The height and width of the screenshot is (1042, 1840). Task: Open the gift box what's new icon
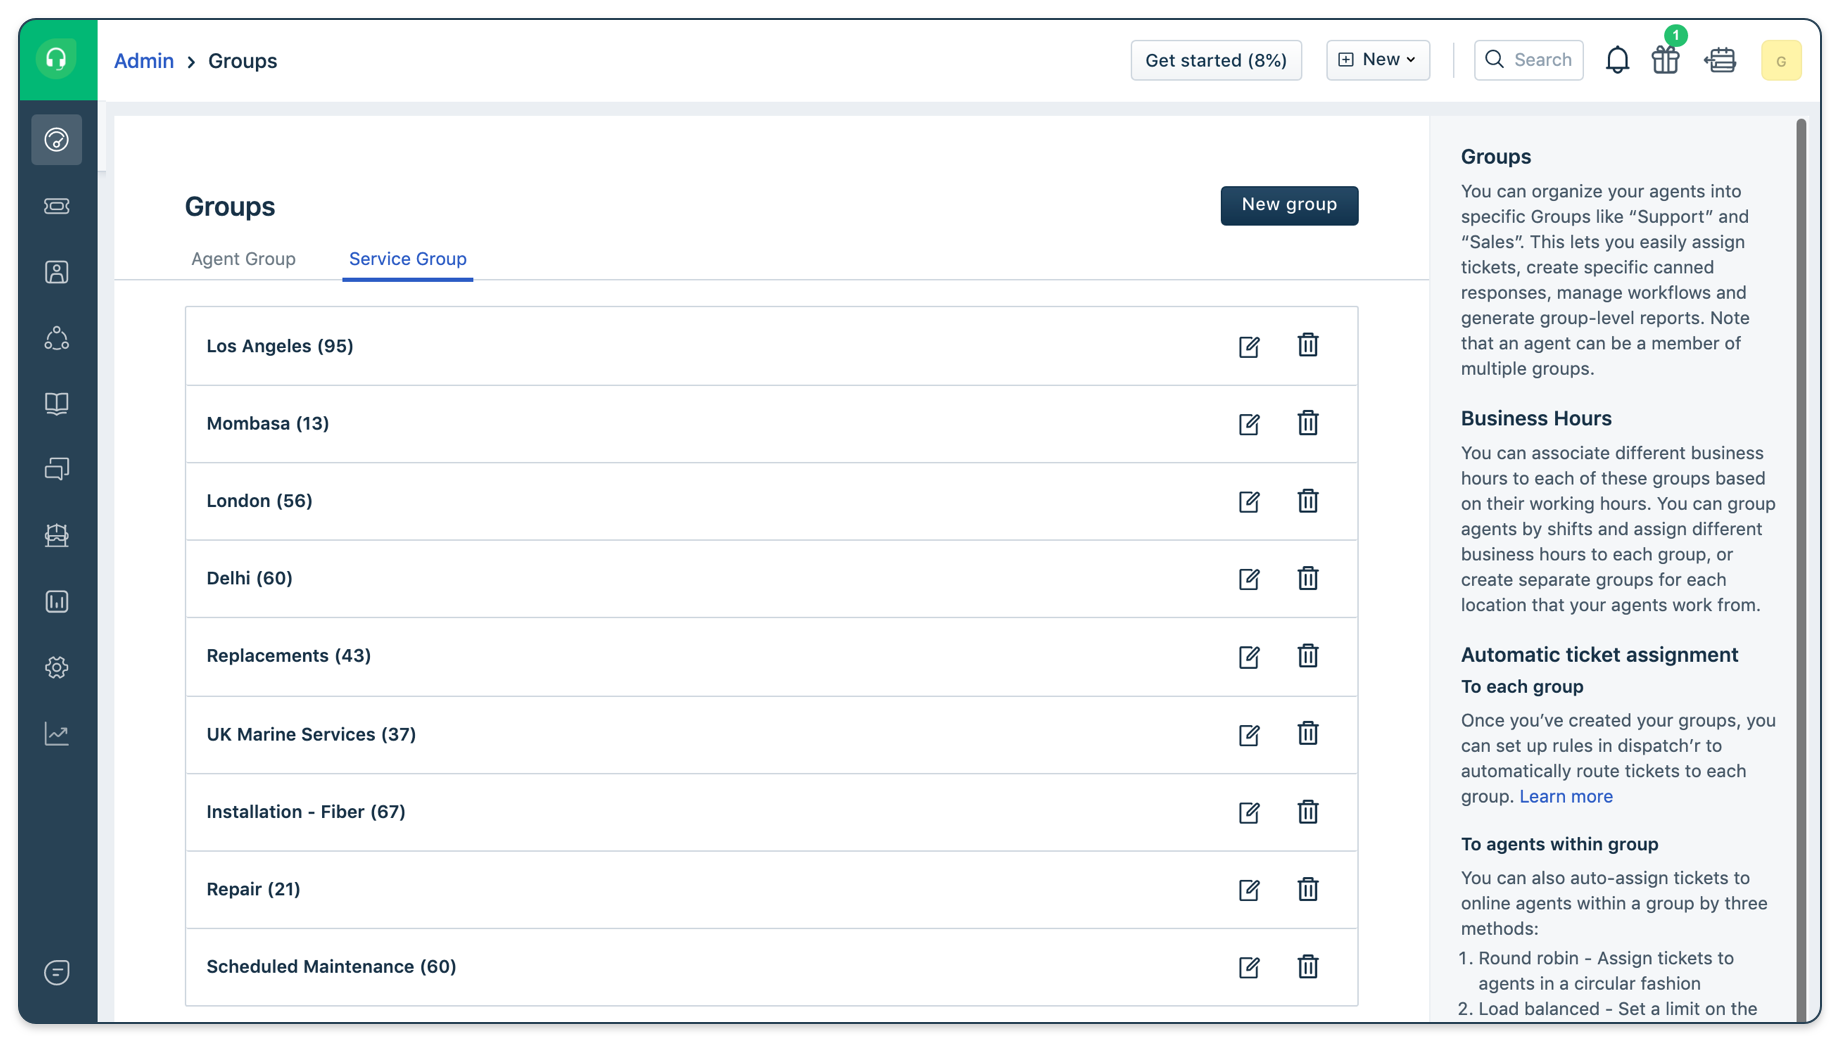(x=1665, y=60)
